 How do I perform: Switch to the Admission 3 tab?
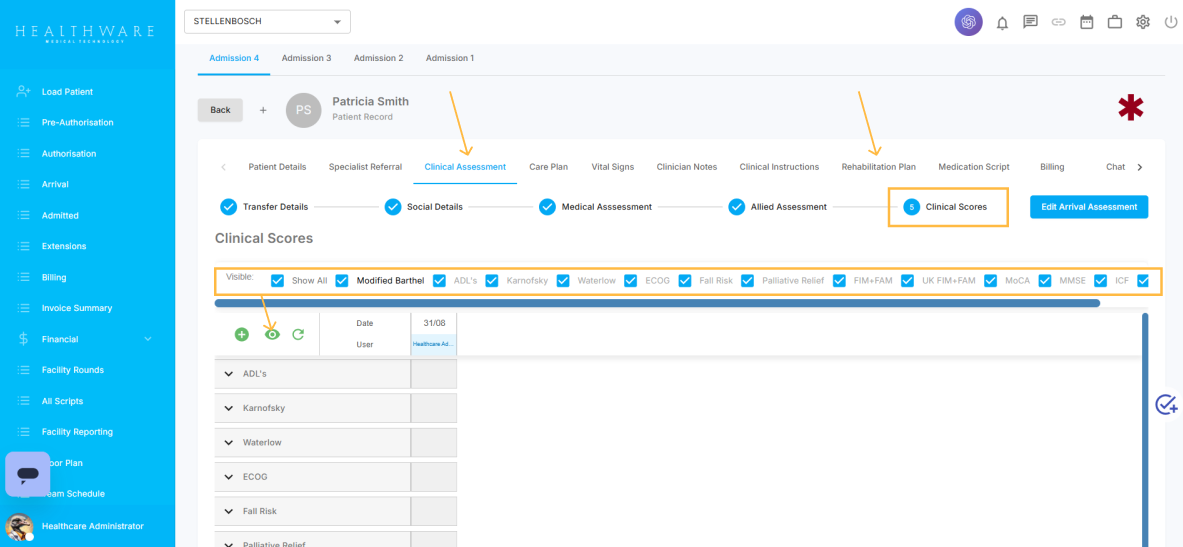tap(306, 58)
